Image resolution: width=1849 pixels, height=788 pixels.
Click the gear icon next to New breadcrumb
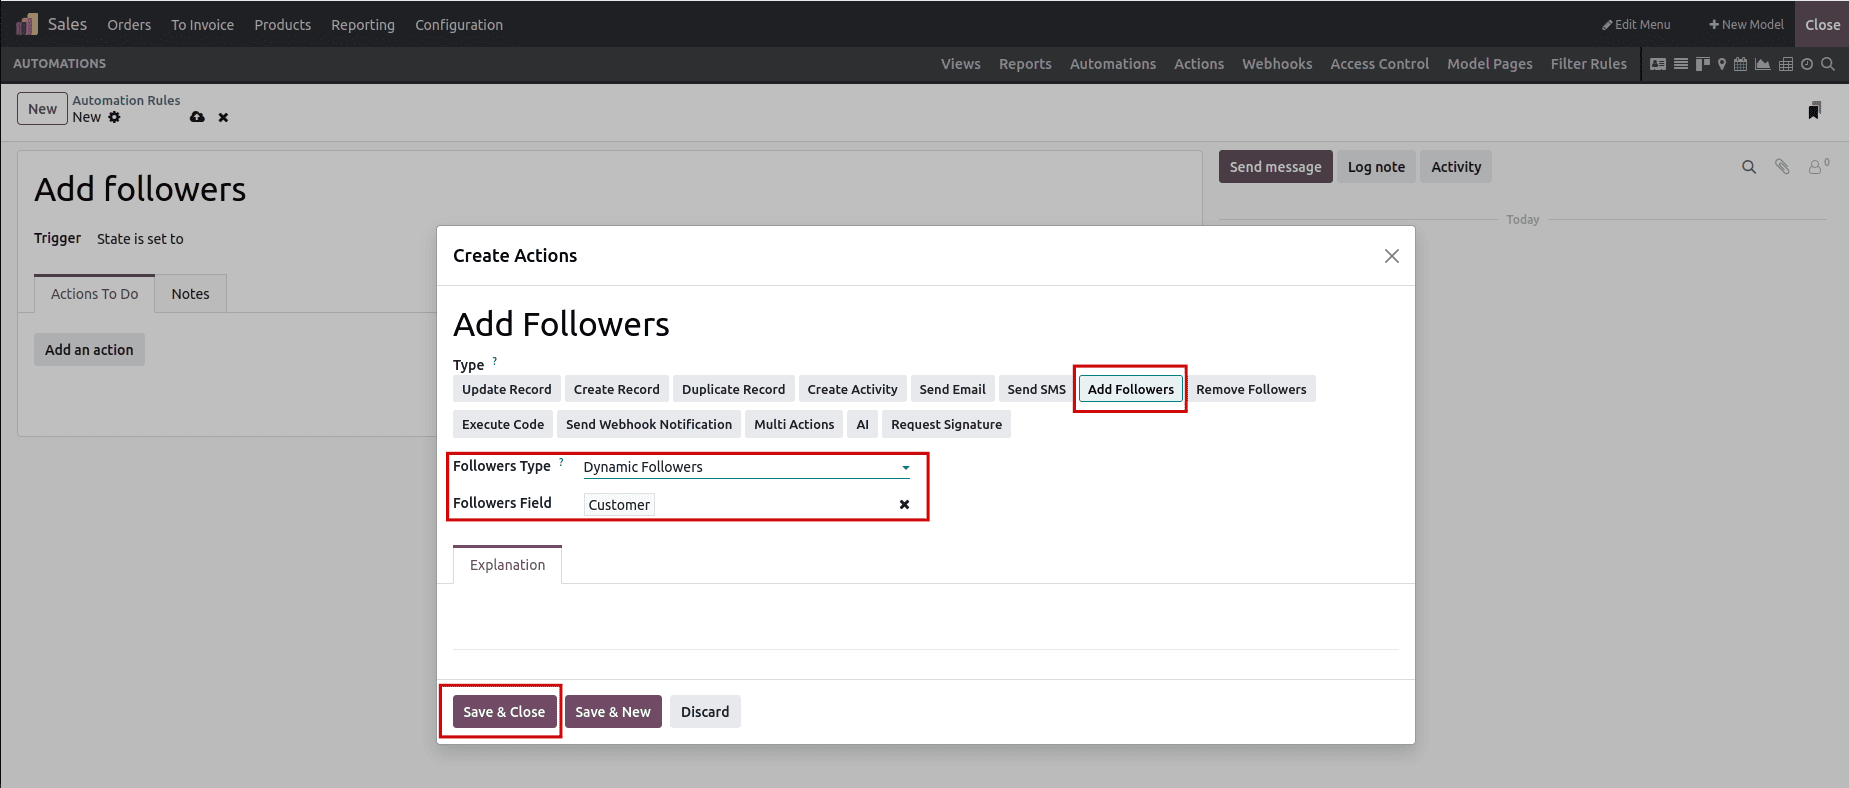[114, 117]
